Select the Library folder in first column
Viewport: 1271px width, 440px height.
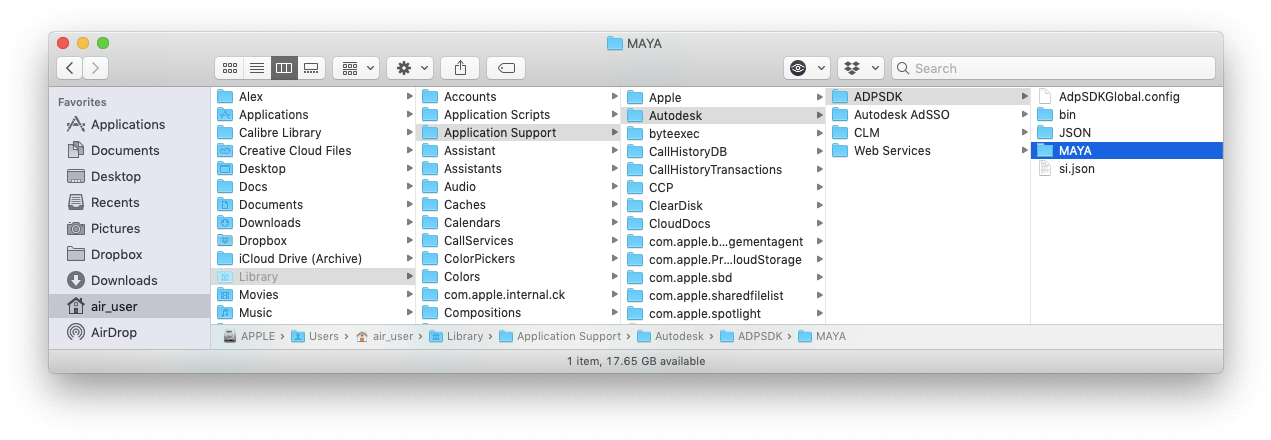pos(313,277)
